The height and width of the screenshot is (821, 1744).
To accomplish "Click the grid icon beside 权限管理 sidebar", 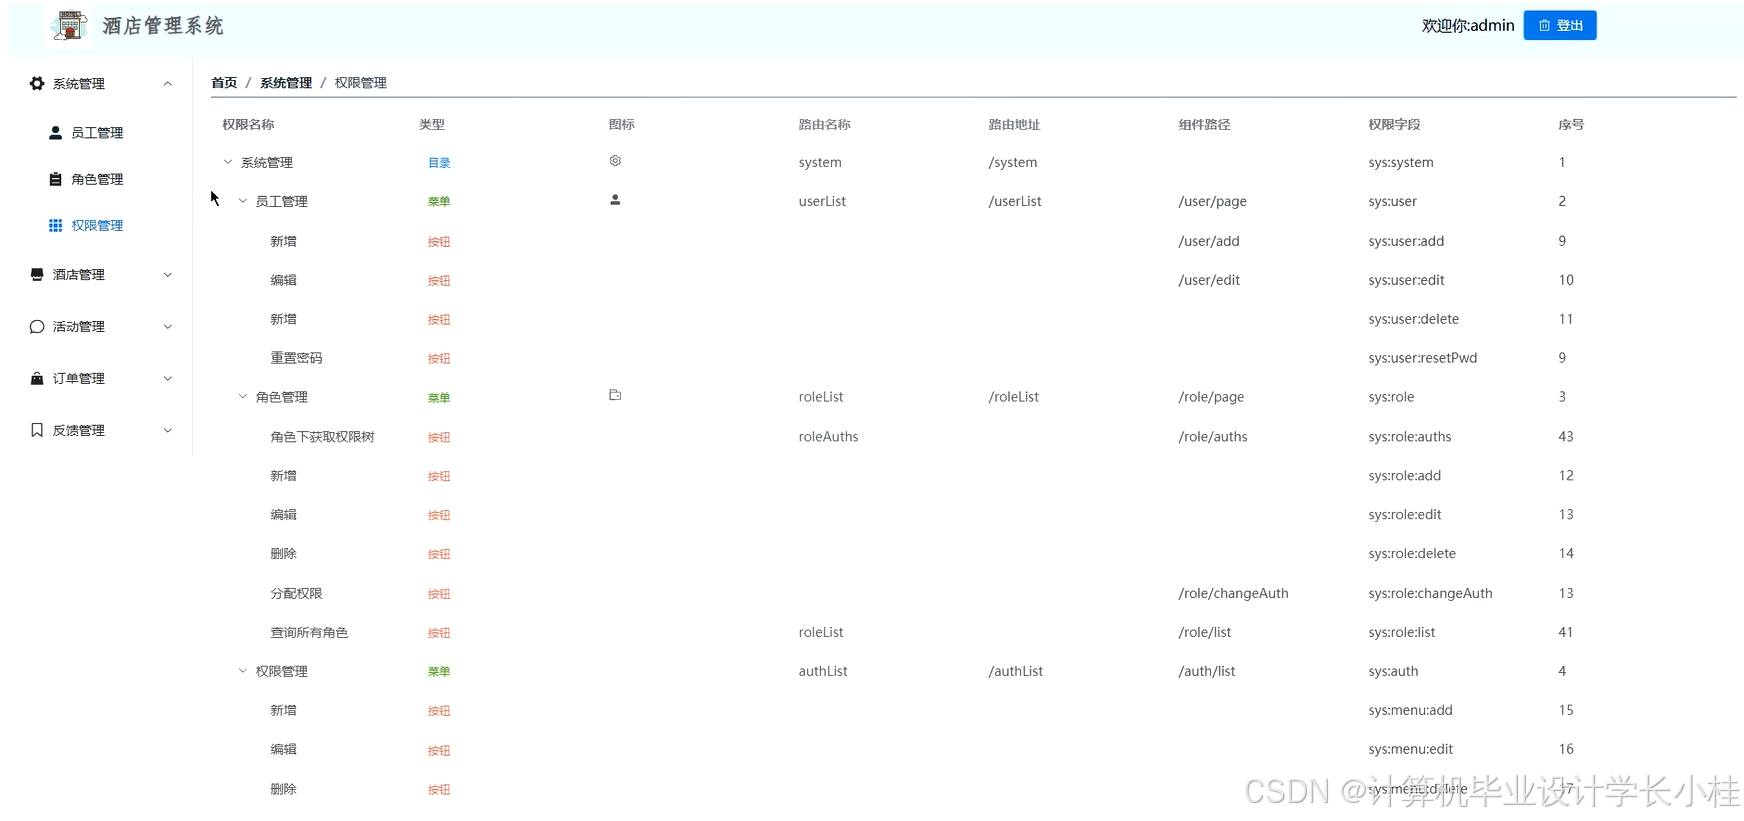I will 56,225.
